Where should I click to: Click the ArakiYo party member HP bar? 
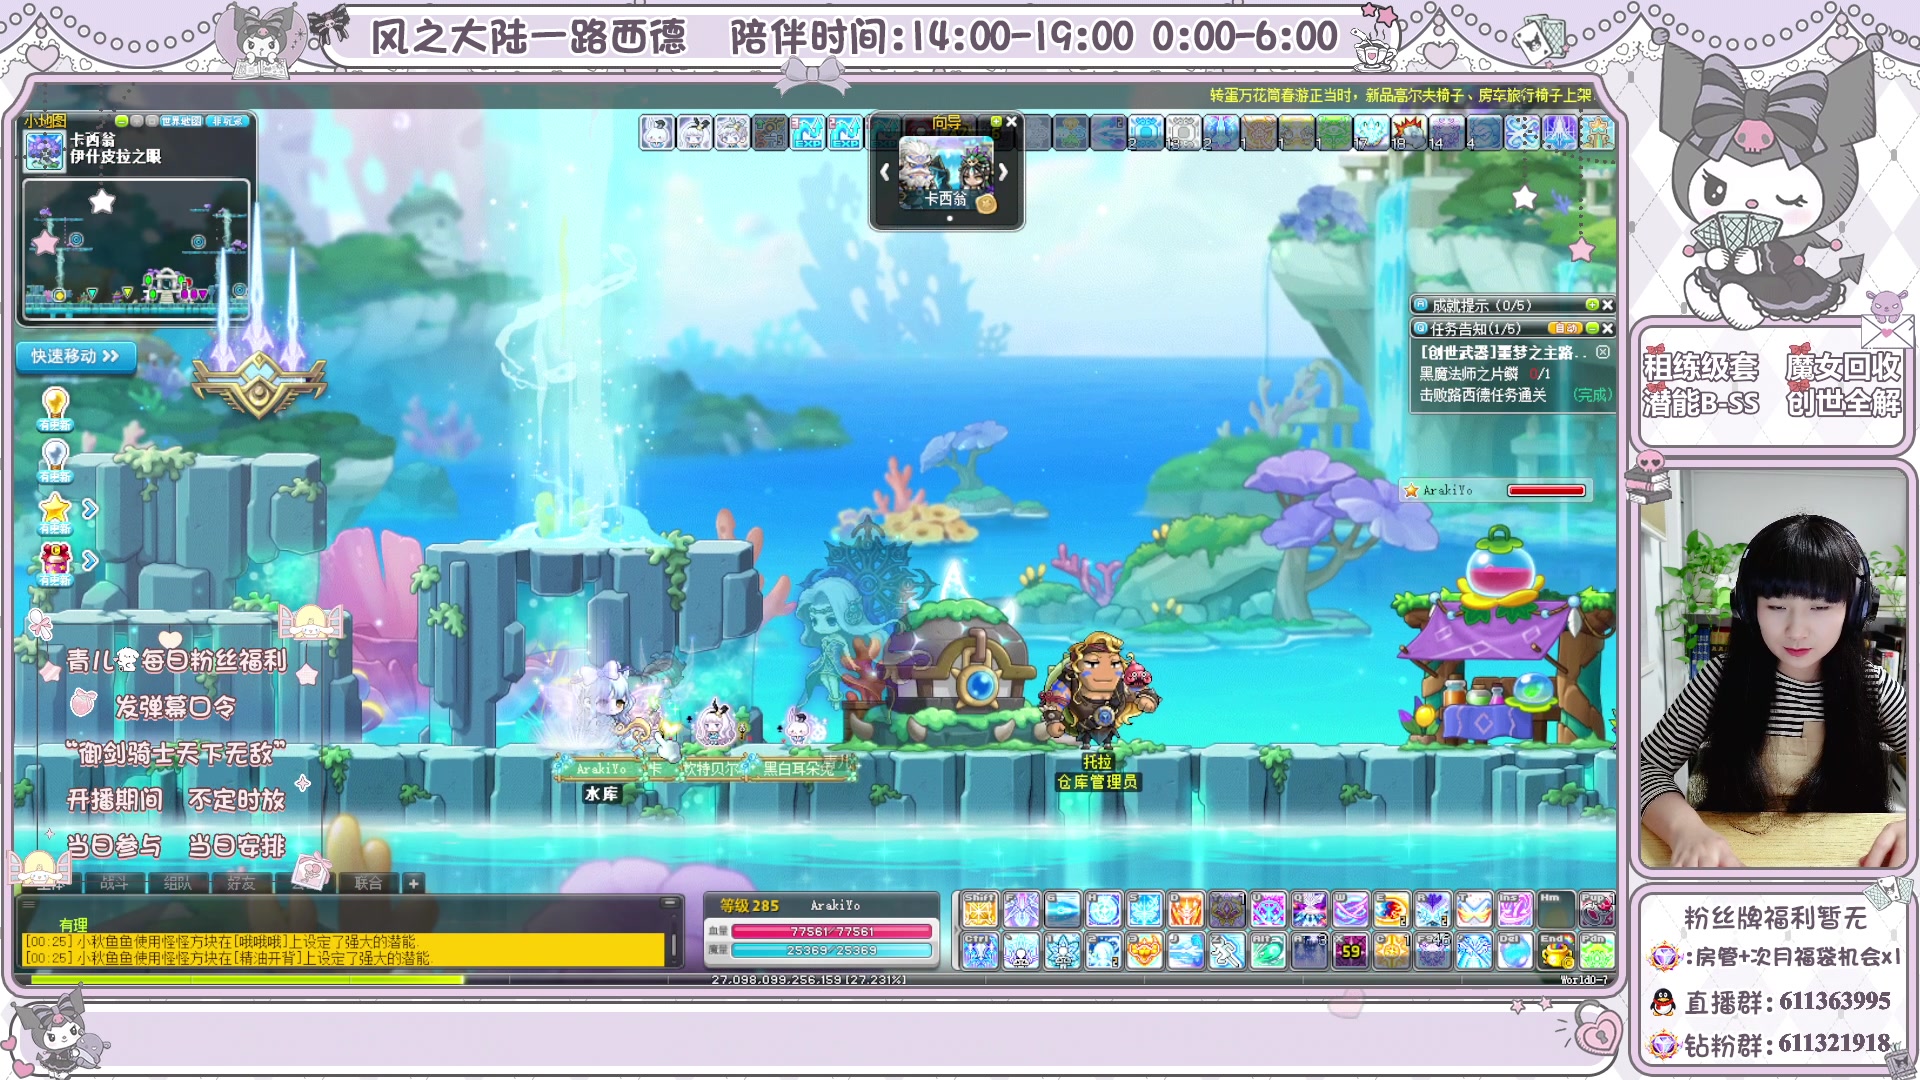(1546, 490)
